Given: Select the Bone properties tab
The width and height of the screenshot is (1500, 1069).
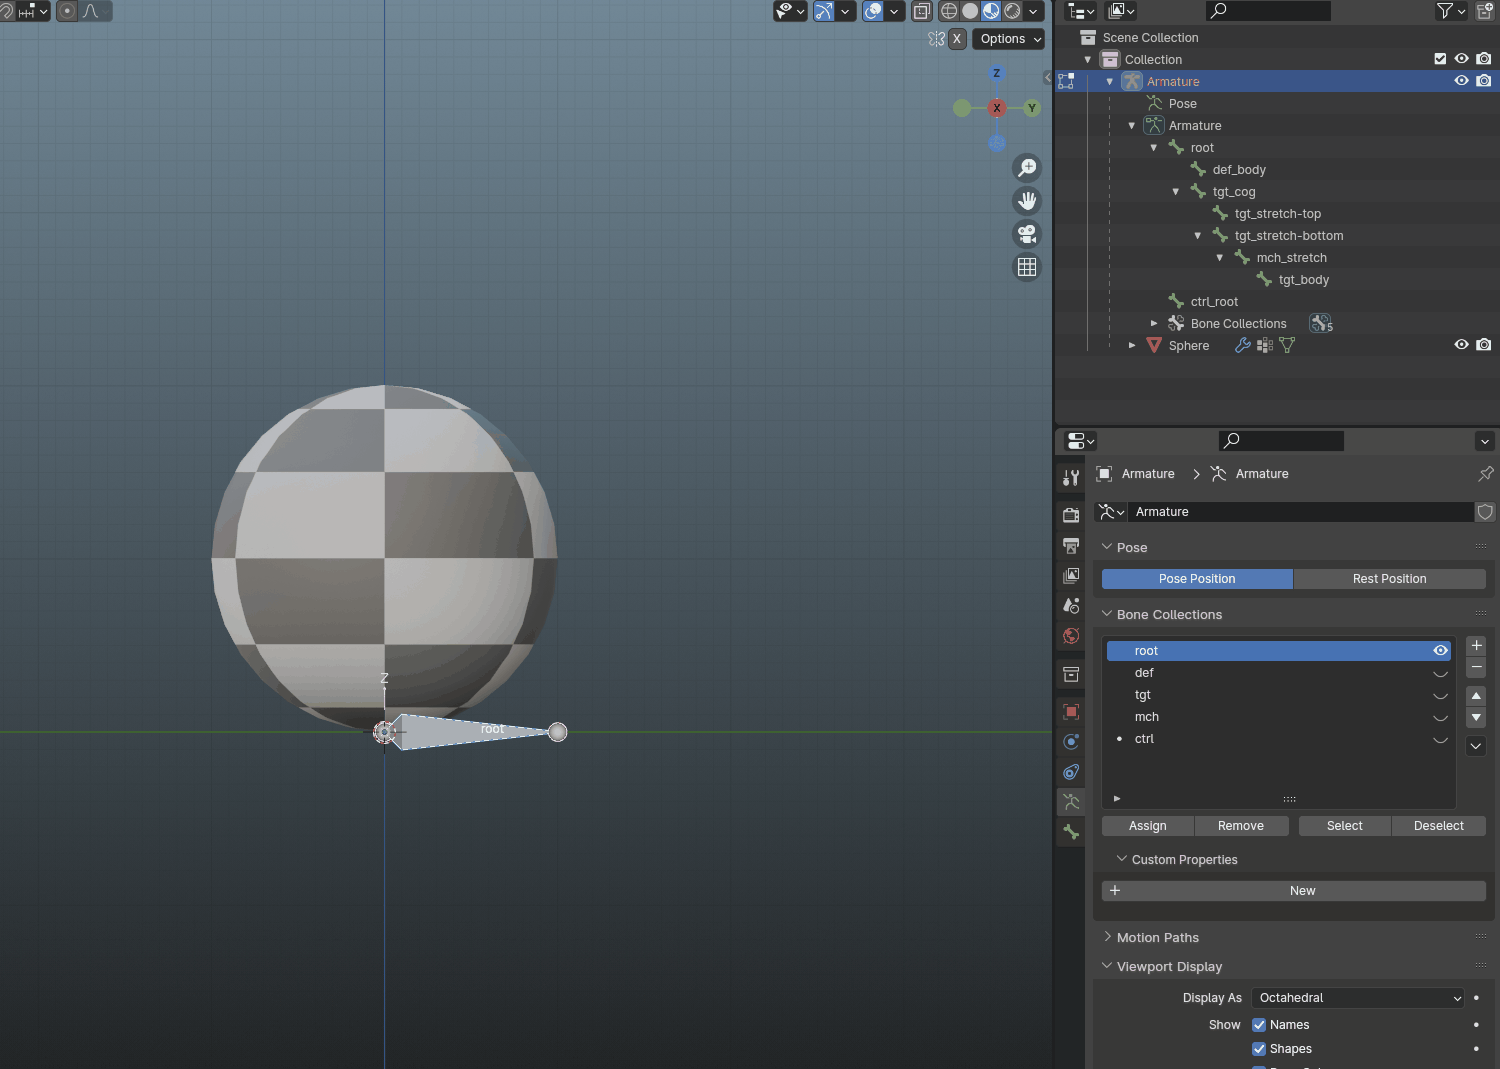Looking at the screenshot, I should coord(1070,831).
